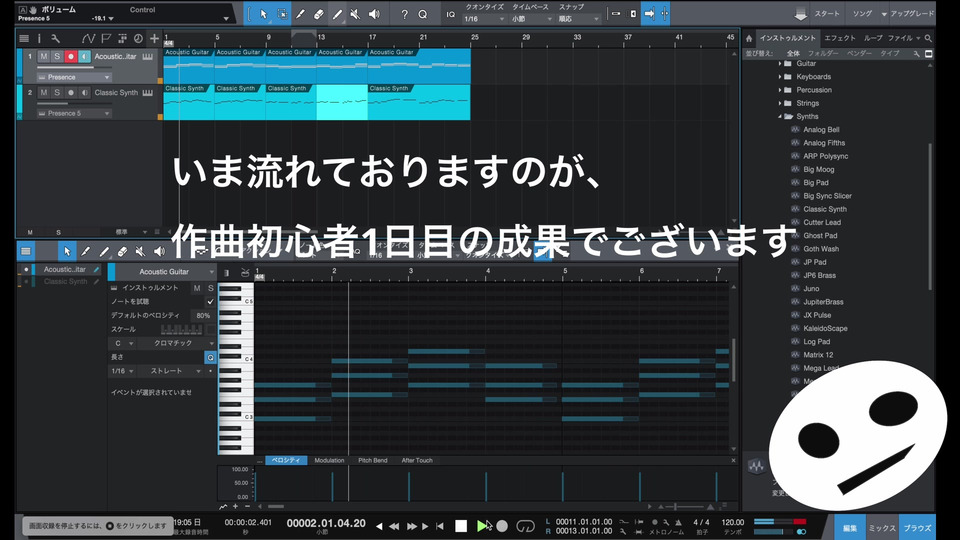
Task: Solo the Acoustic Guitar track
Action: pos(57,56)
